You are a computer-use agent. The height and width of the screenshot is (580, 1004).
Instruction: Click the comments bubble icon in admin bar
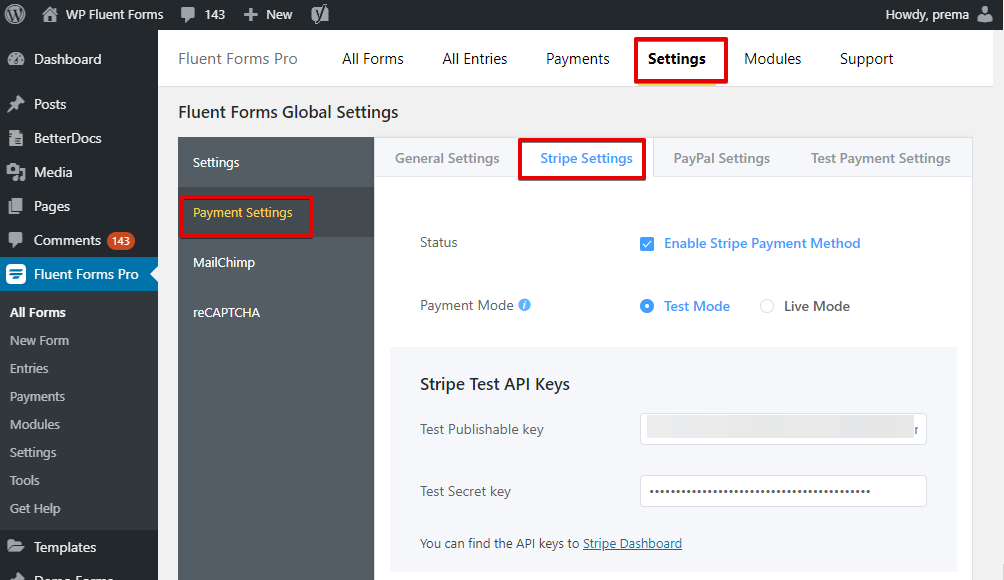pyautogui.click(x=188, y=15)
